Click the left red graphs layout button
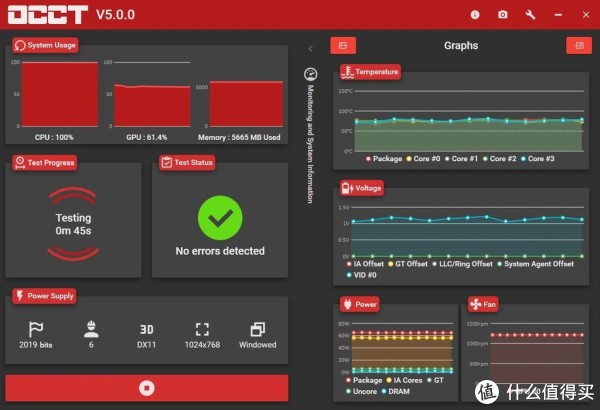Screen dimensions: 600x410 coord(343,46)
